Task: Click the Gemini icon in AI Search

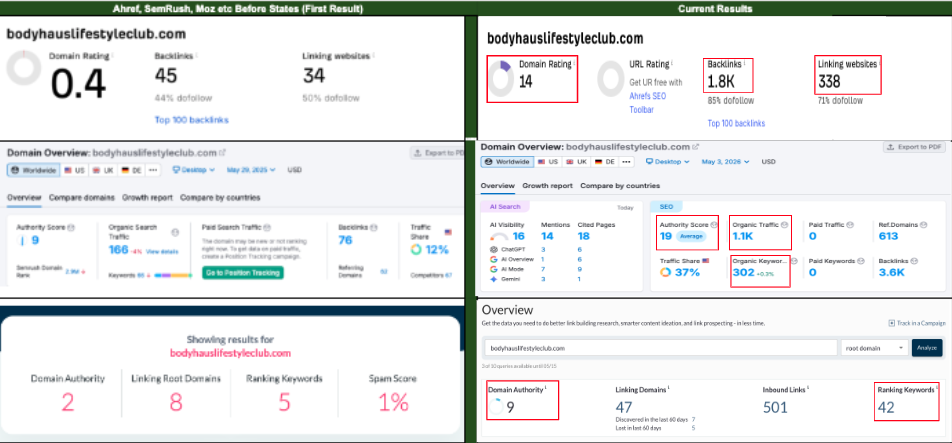Action: tap(493, 279)
